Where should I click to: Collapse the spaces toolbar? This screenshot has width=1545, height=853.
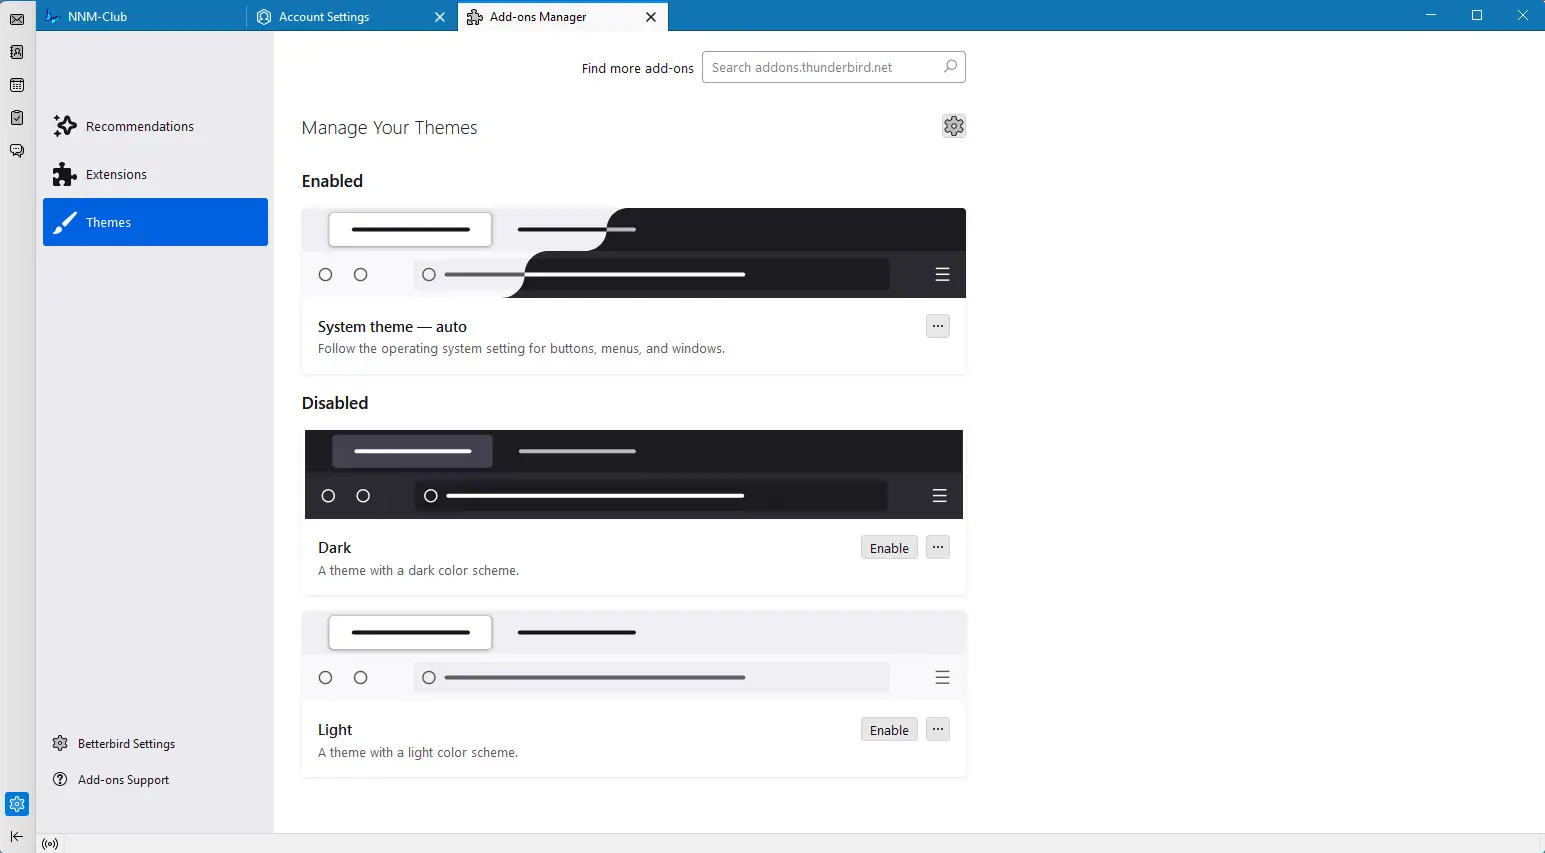[17, 837]
